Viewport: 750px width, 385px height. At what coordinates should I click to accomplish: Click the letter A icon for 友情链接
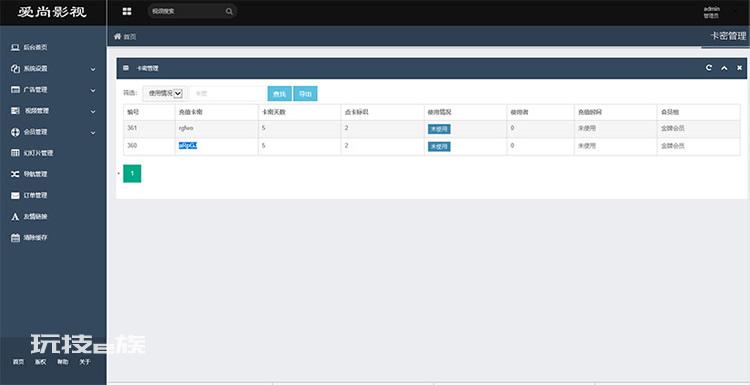click(15, 217)
